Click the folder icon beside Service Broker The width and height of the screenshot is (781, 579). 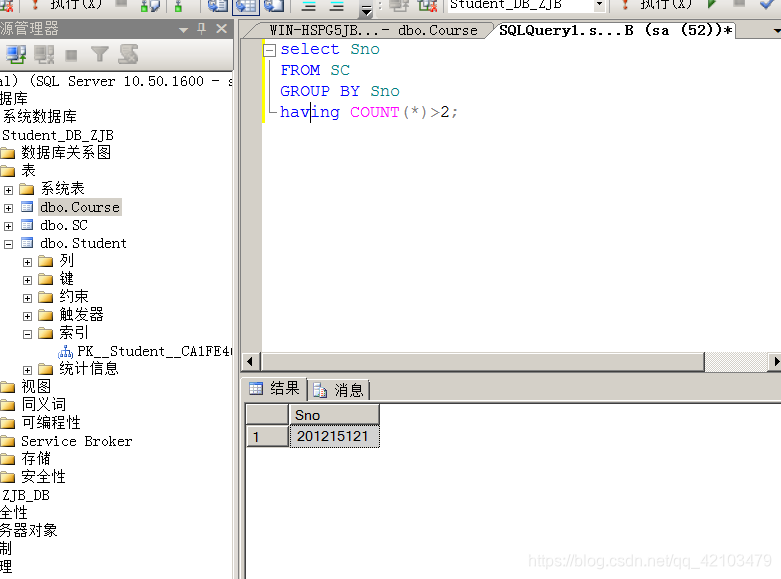pos(7,441)
